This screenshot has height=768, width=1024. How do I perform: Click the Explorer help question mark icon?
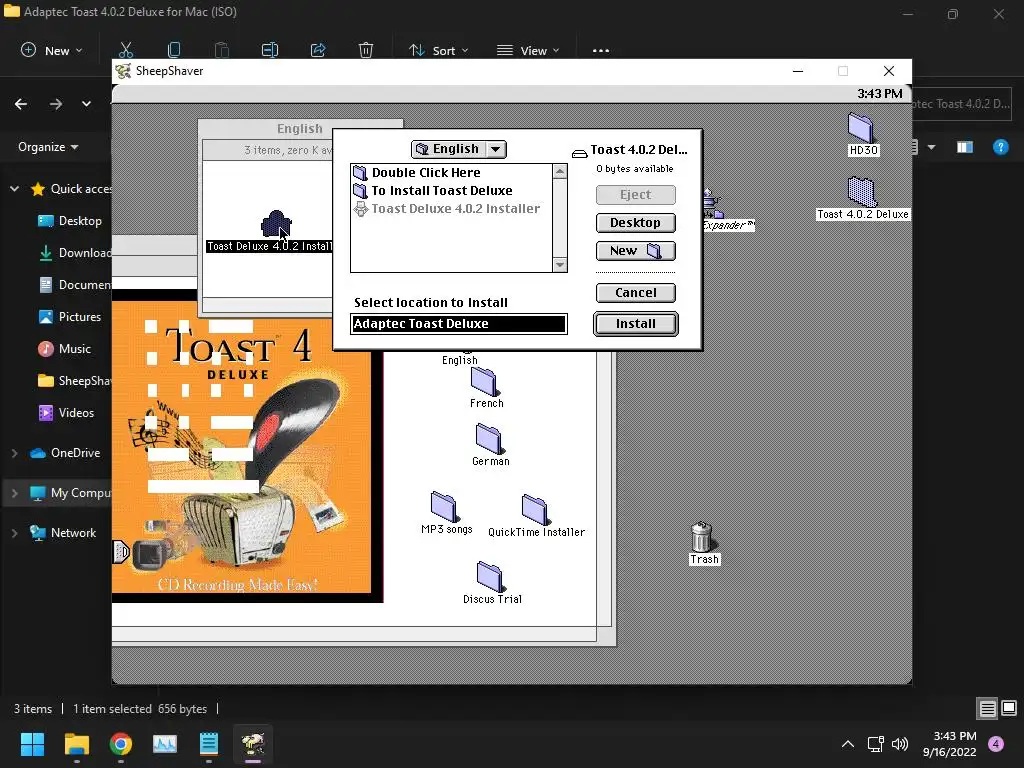(1000, 147)
